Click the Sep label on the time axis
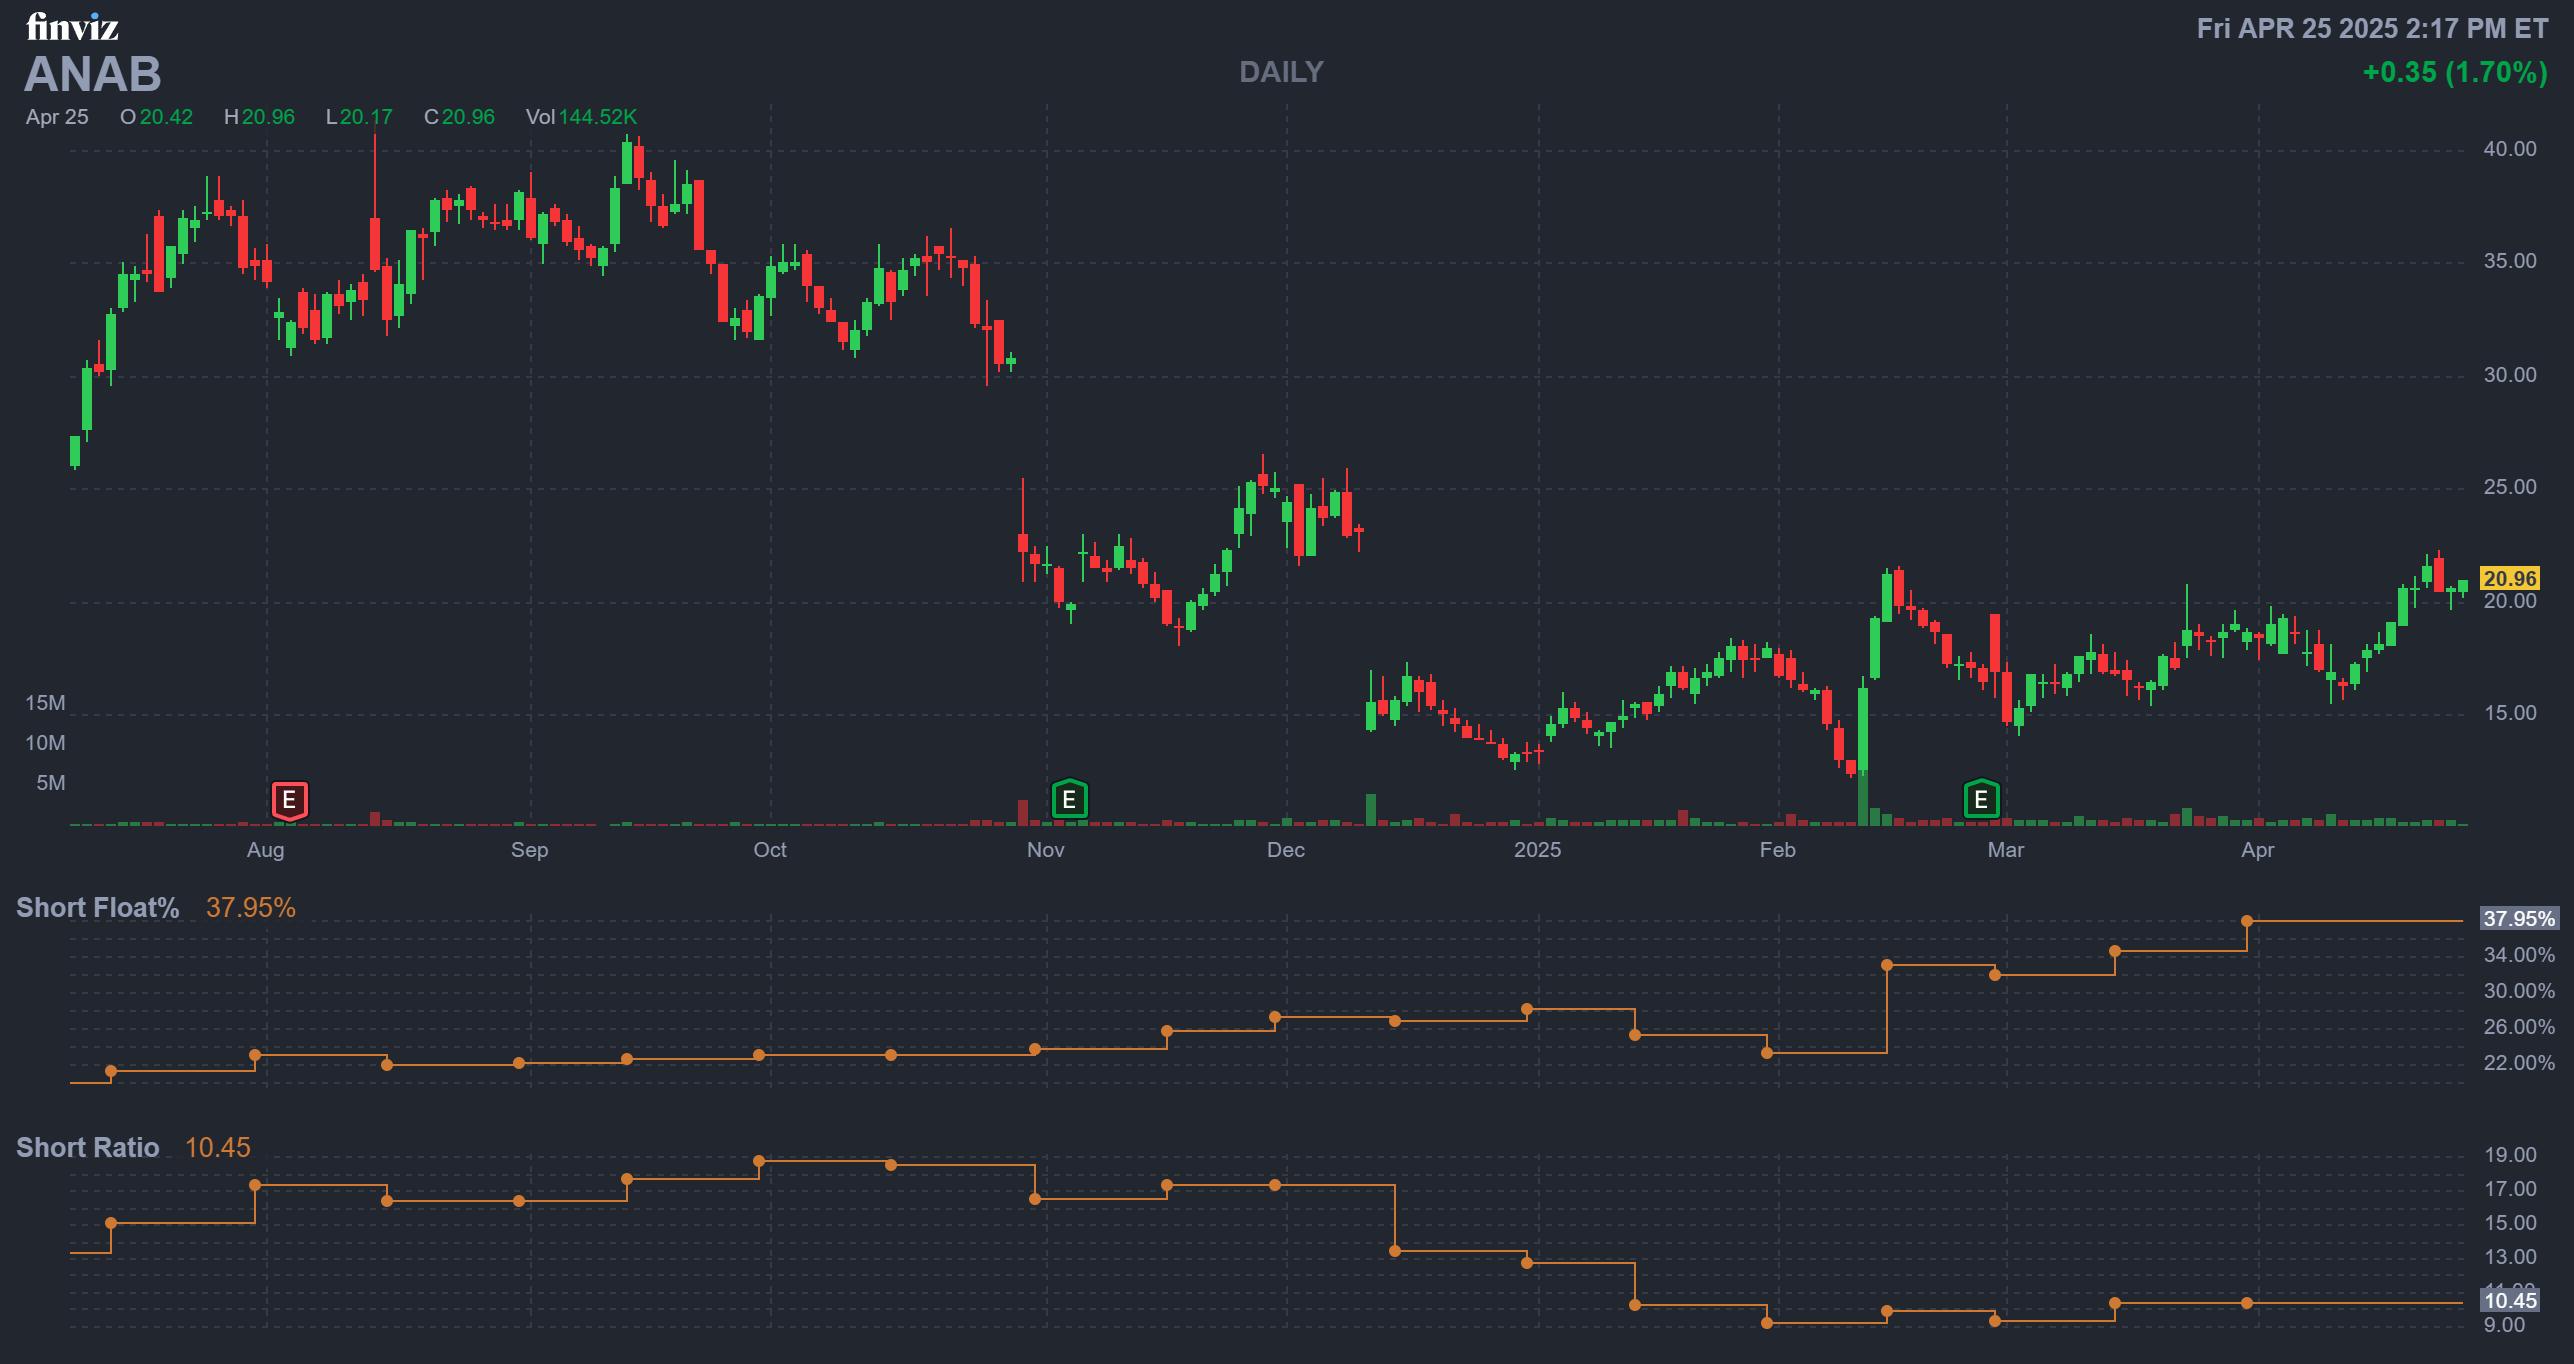Viewport: 2574px width, 1364px height. pos(529,850)
